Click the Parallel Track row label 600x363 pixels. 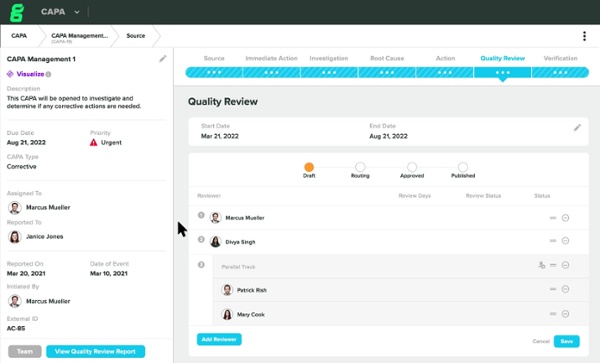[x=238, y=267]
